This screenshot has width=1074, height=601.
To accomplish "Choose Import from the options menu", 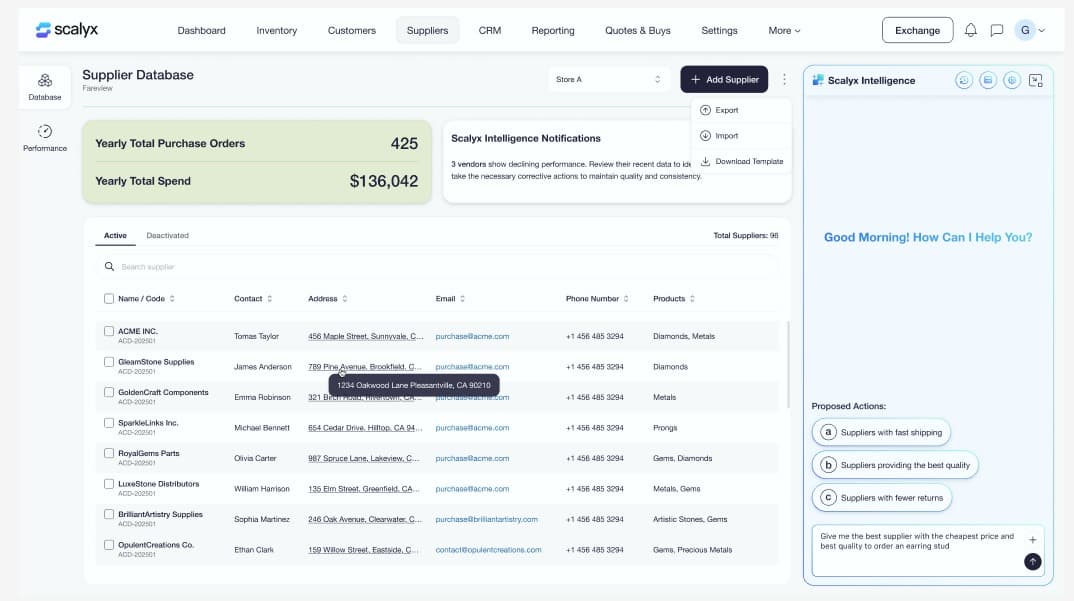I will click(726, 136).
